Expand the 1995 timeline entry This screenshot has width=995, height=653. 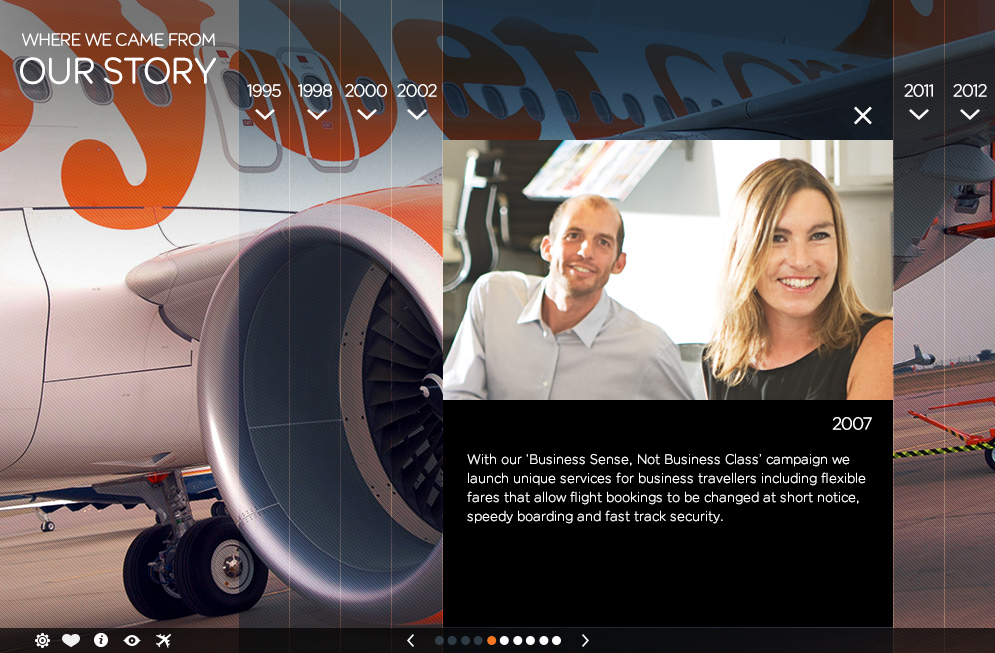click(265, 113)
